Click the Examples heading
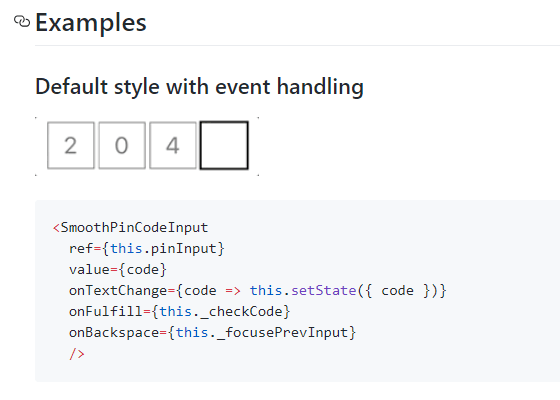This screenshot has height=400, width=560. [x=91, y=23]
